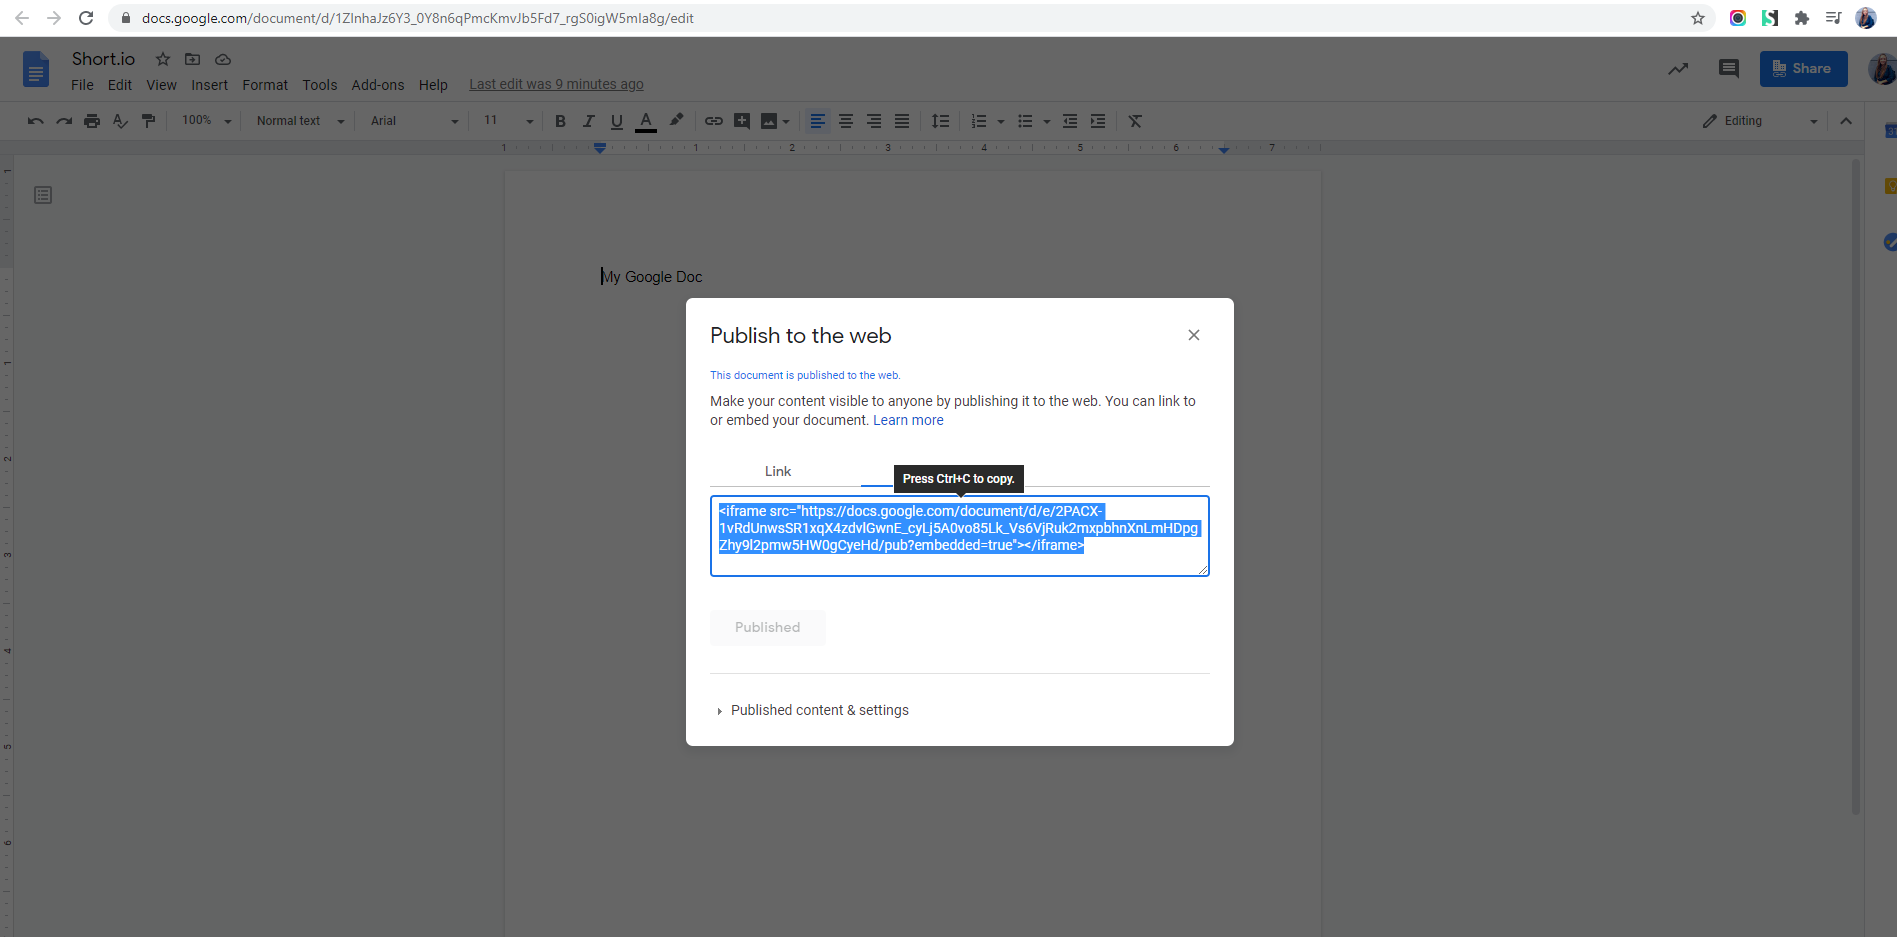Click the clear formatting icon
This screenshot has height=937, width=1897.
click(1135, 121)
